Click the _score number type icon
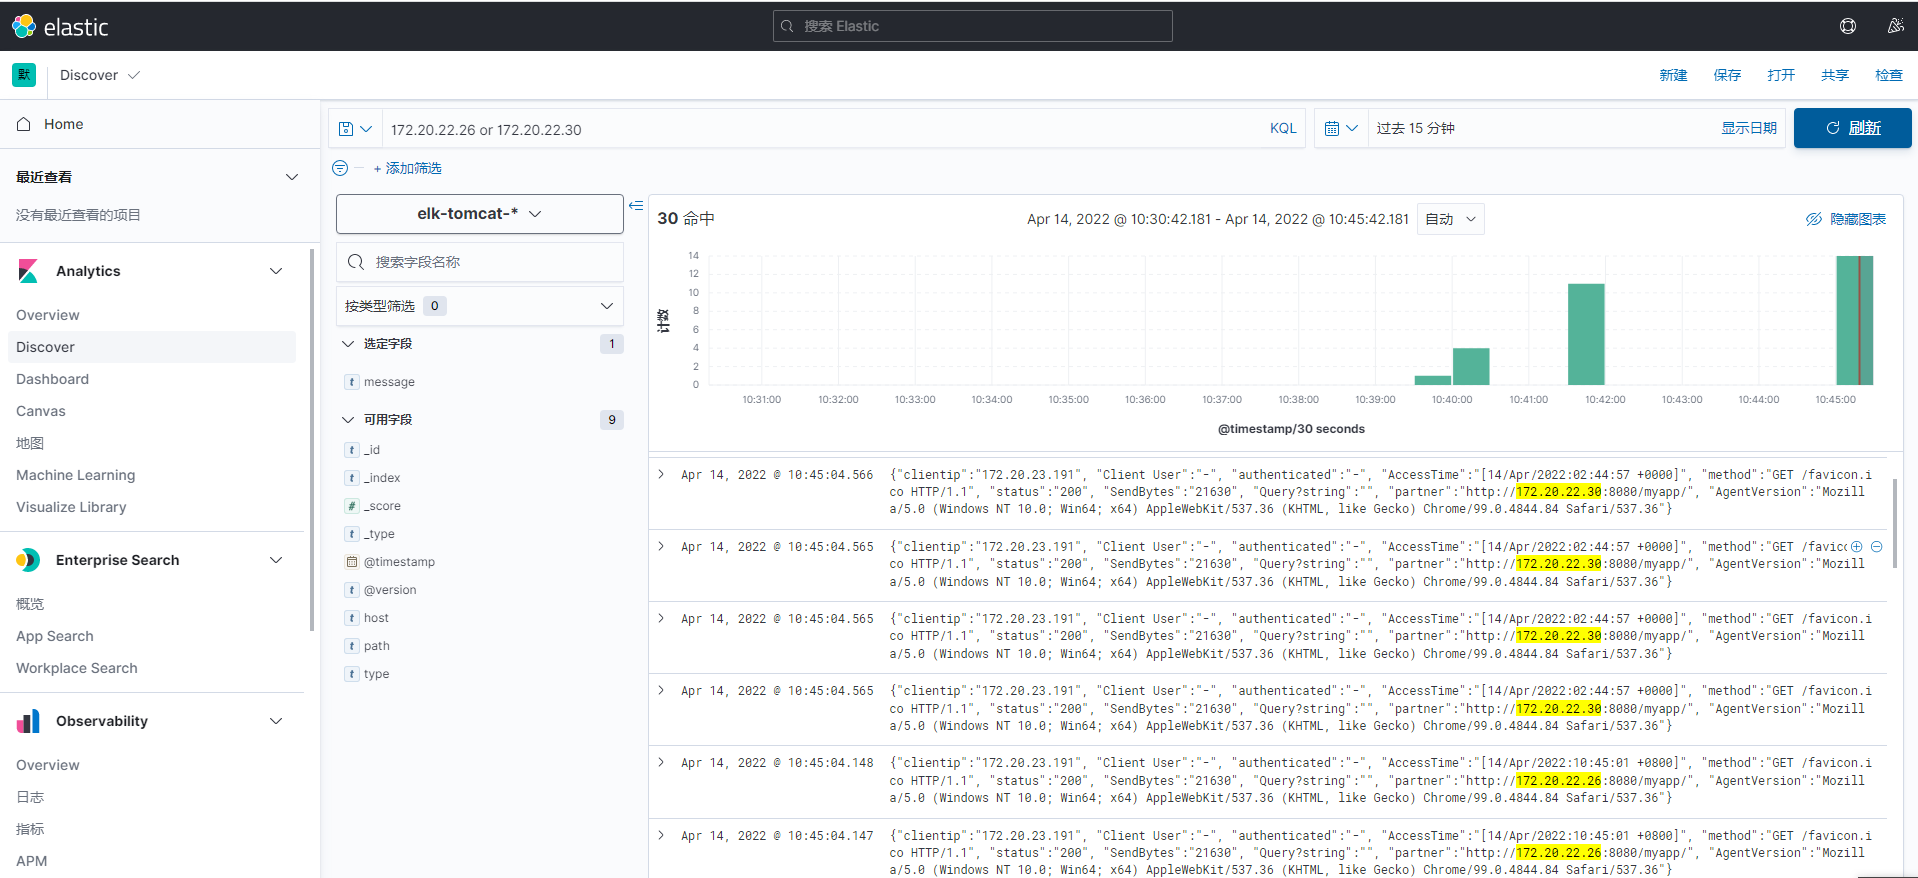 click(x=352, y=506)
